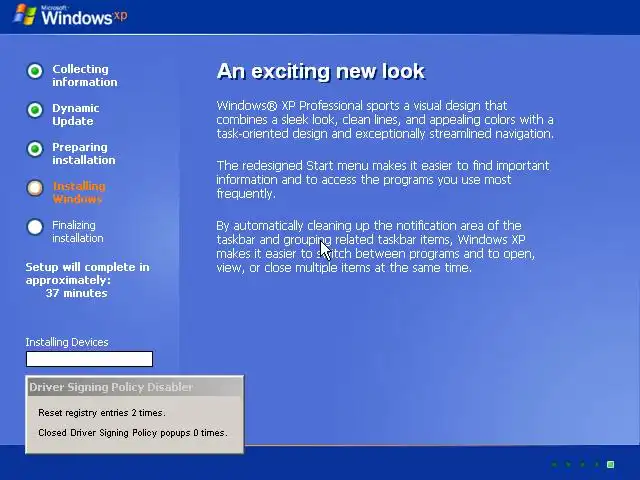Click the Driver Signing Policy Disabler title bar
Screen dimensions: 640x480
[135, 387]
